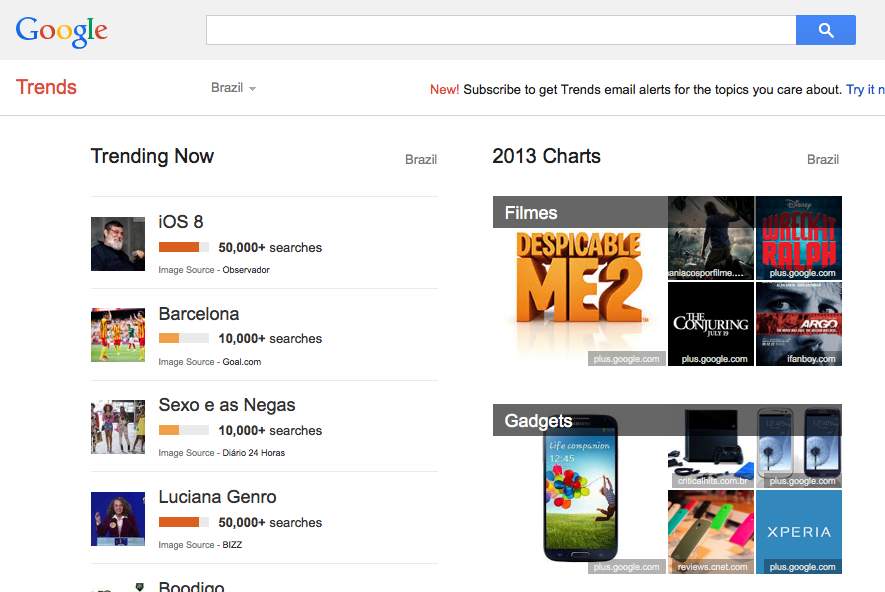Click the iOS 8 '50,000+ searches' text
The width and height of the screenshot is (885, 592).
270,248
